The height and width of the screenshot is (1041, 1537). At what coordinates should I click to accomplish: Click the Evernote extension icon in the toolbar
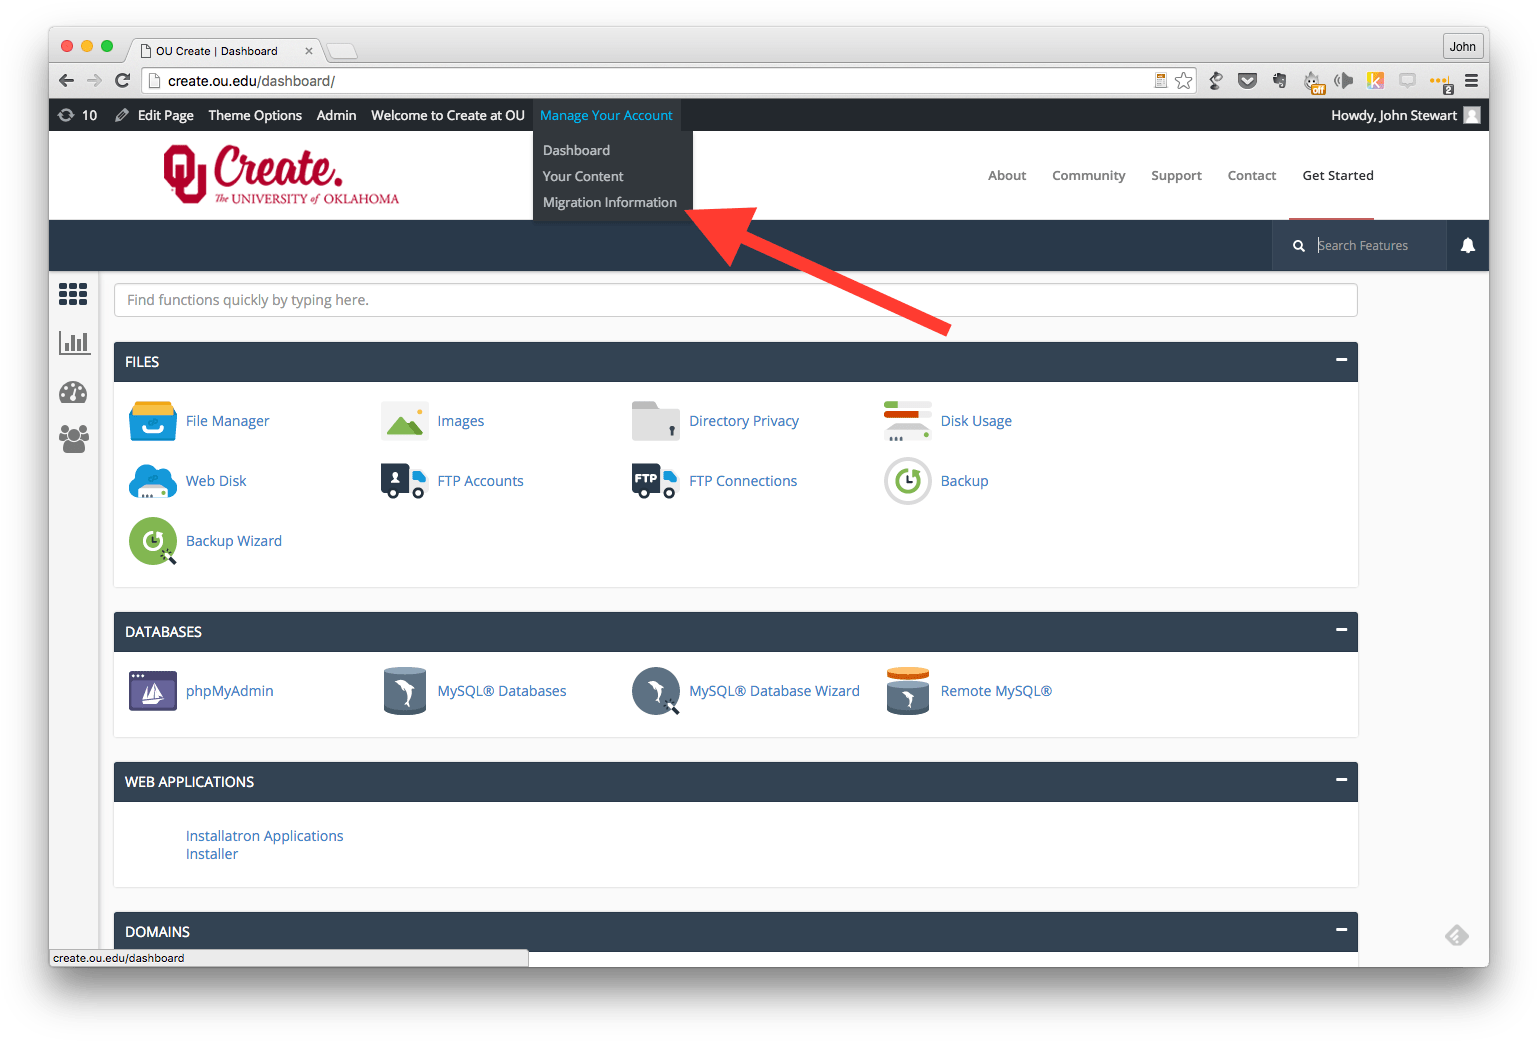point(1279,81)
